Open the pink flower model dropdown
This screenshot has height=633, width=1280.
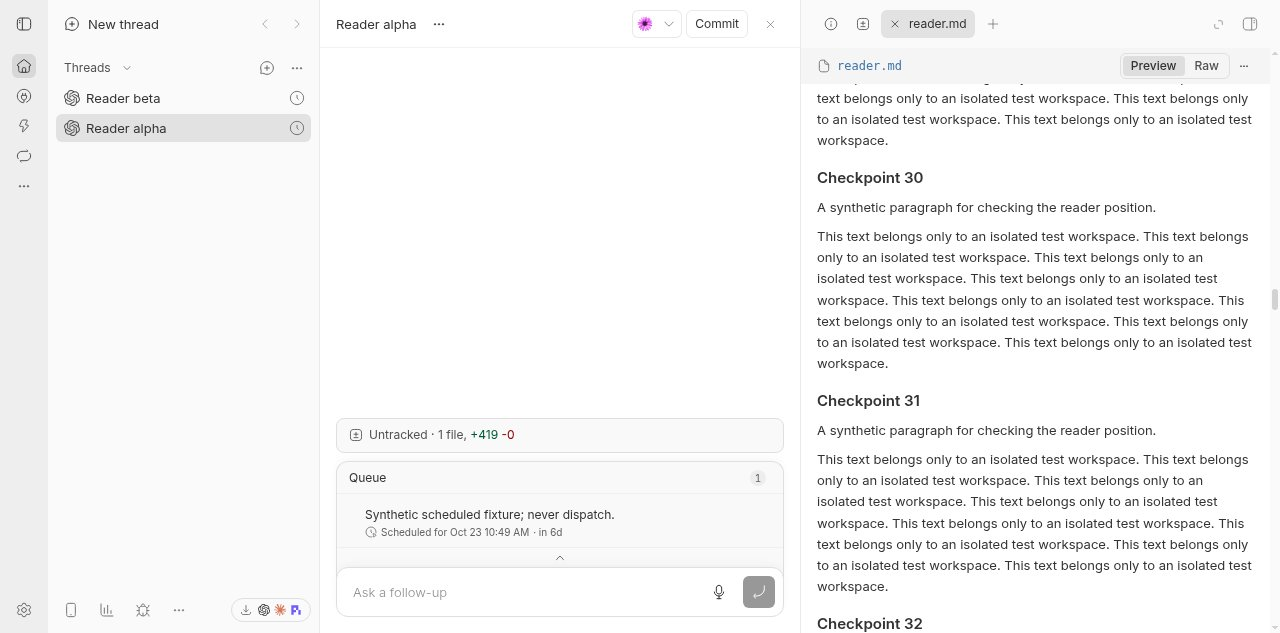tap(657, 24)
